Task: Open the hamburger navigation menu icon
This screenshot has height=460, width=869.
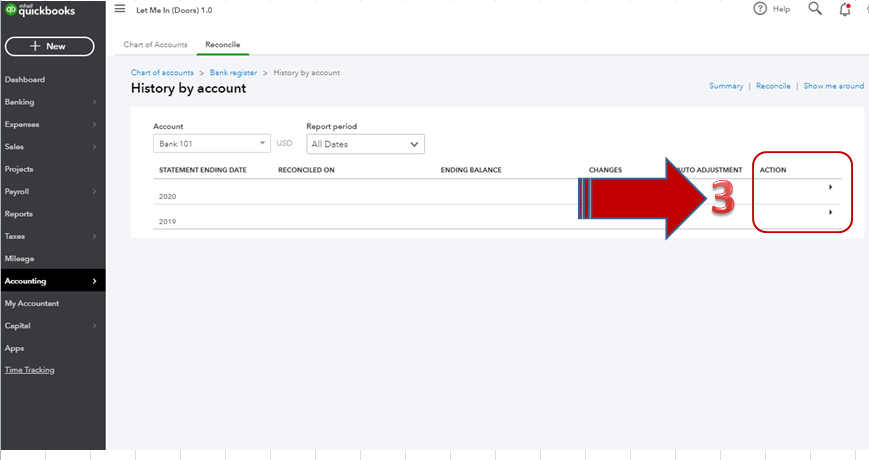Action: coord(120,9)
